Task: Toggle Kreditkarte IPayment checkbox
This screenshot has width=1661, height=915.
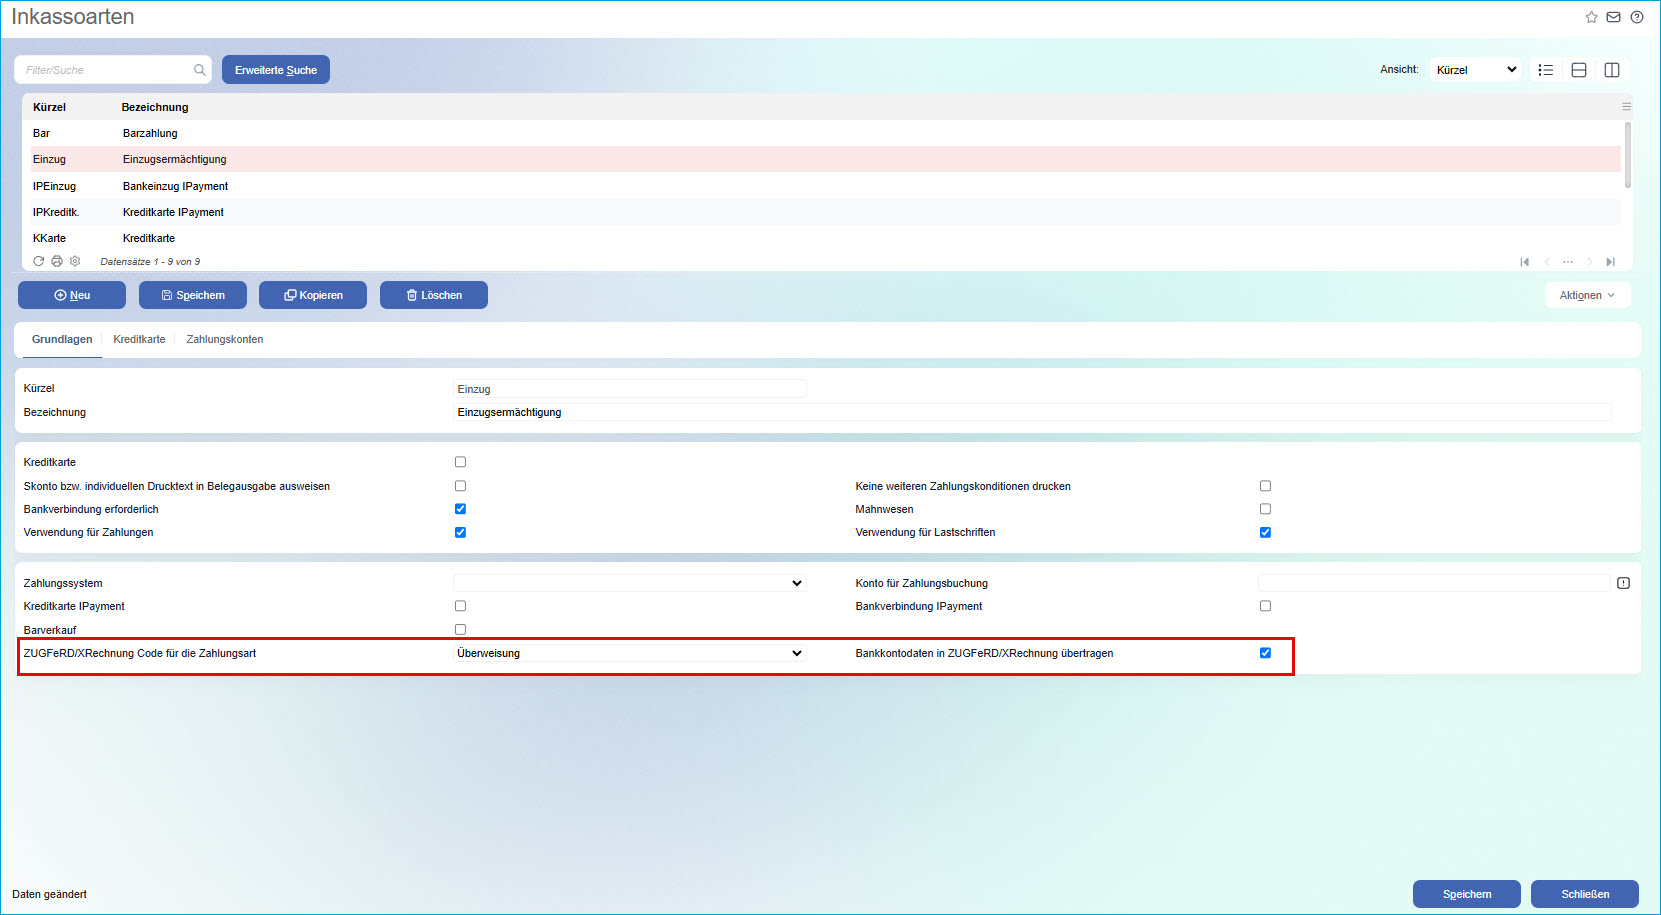Action: [x=460, y=606]
